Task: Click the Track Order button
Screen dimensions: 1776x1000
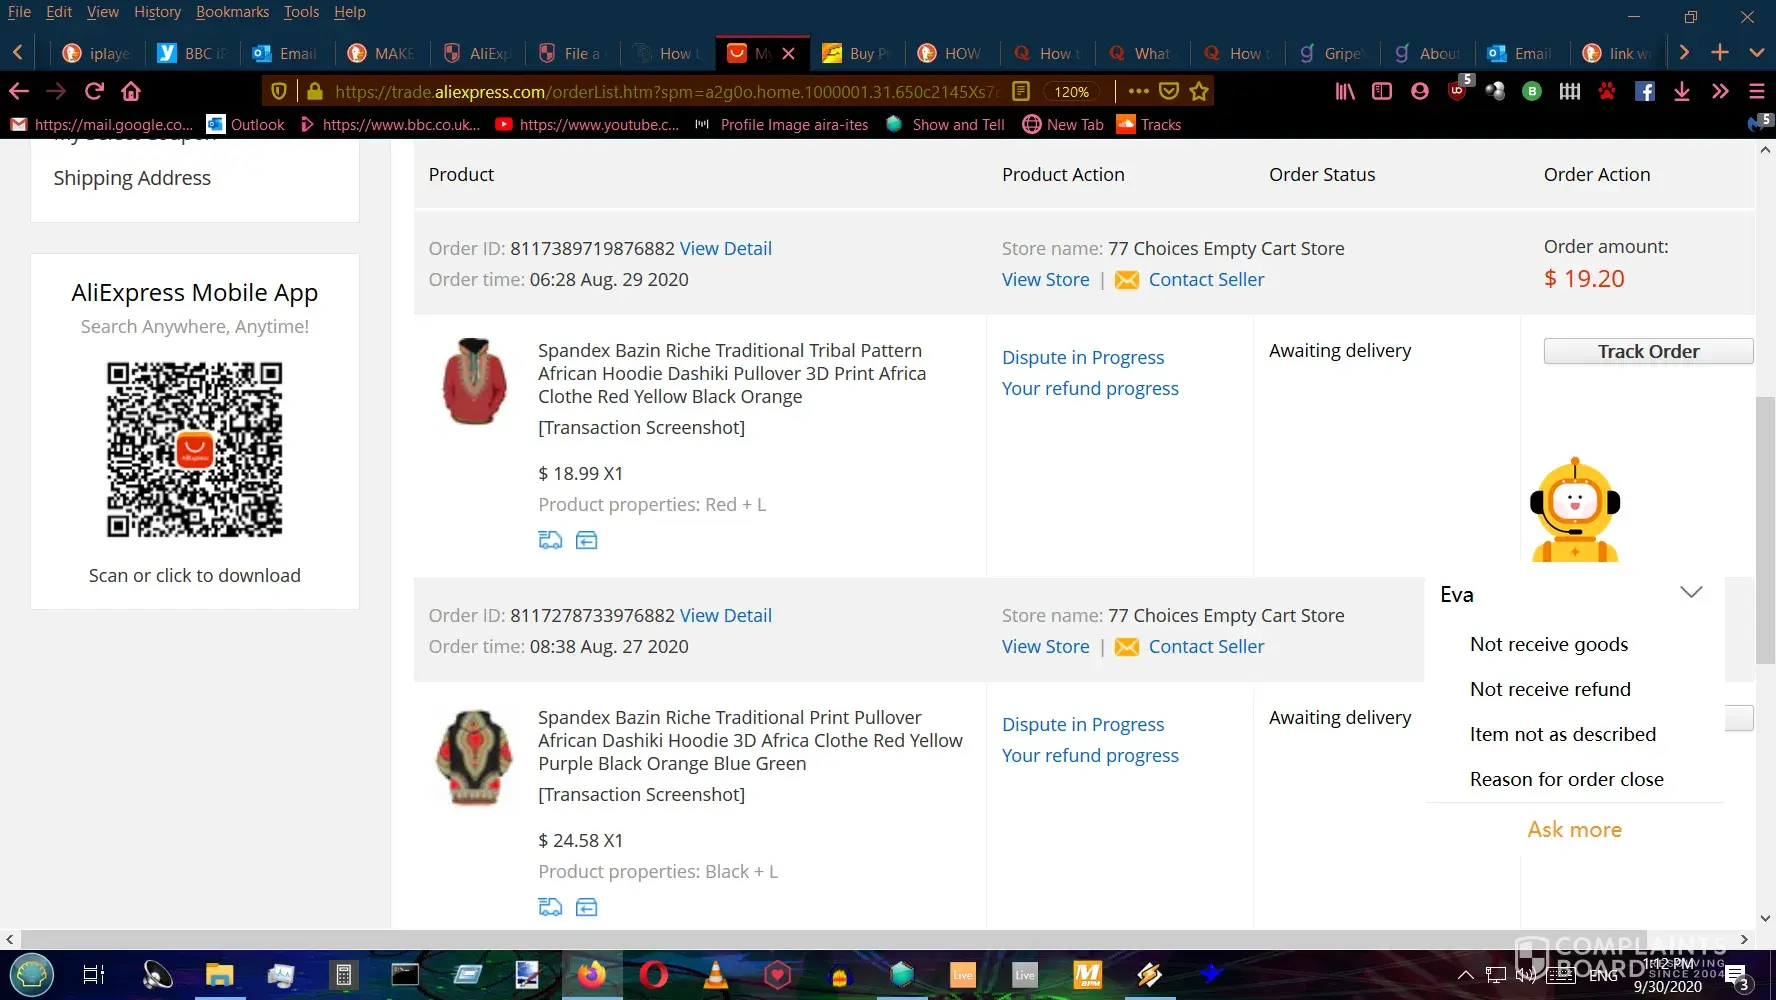Action: [1648, 351]
